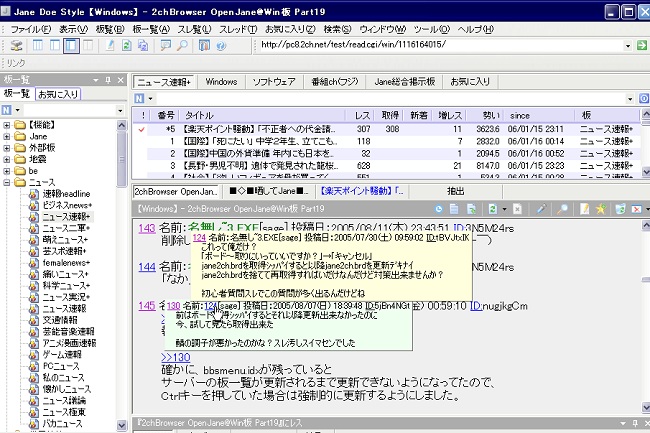Click the bookshelf icon in main toolbar
Screen dimensions: 650x433
[204, 45]
